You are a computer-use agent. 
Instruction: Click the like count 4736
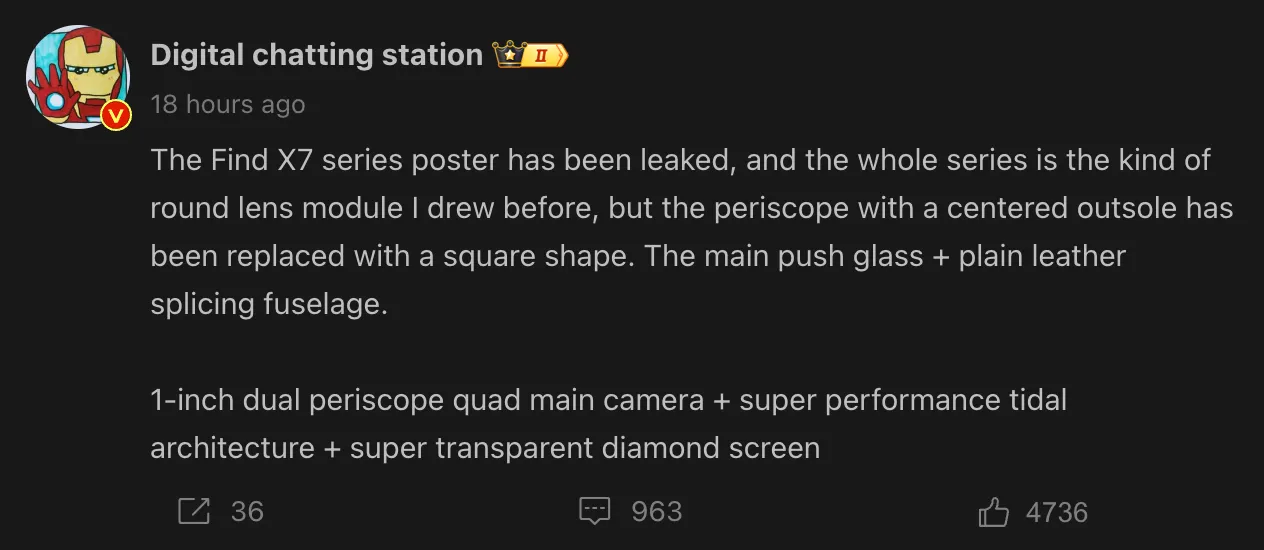1056,513
